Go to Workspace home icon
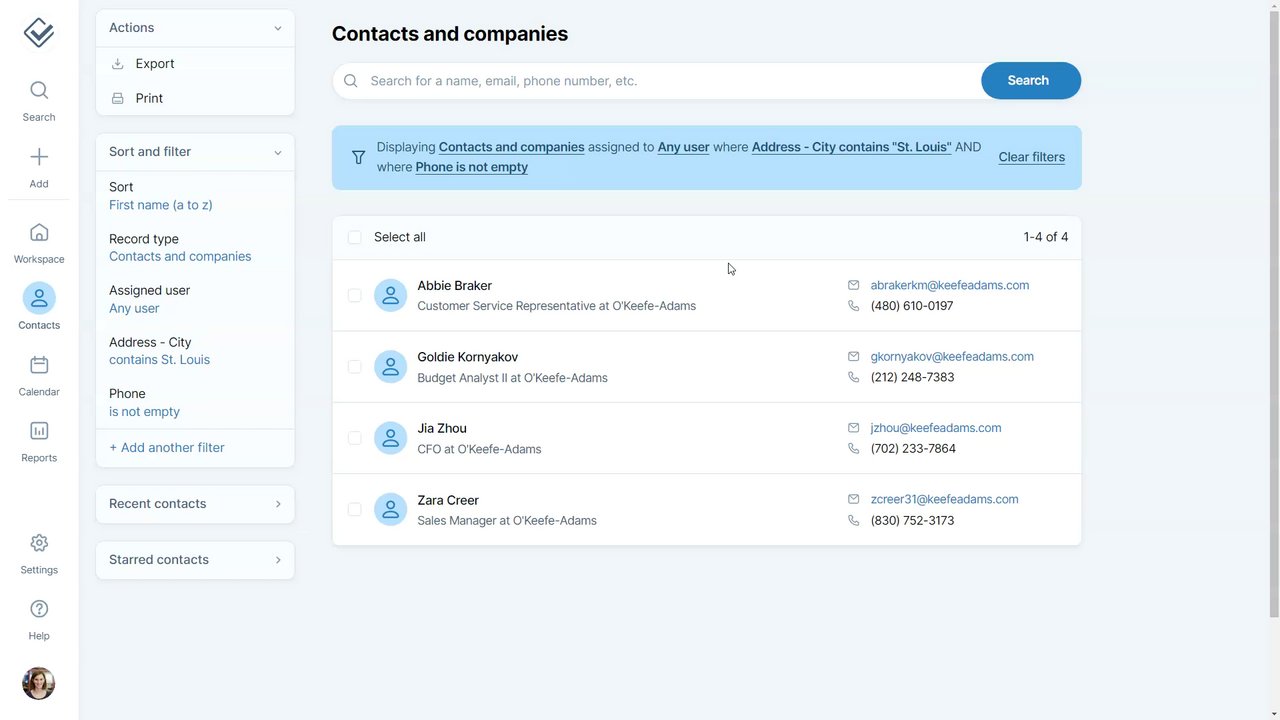The image size is (1280, 720). [x=39, y=233]
